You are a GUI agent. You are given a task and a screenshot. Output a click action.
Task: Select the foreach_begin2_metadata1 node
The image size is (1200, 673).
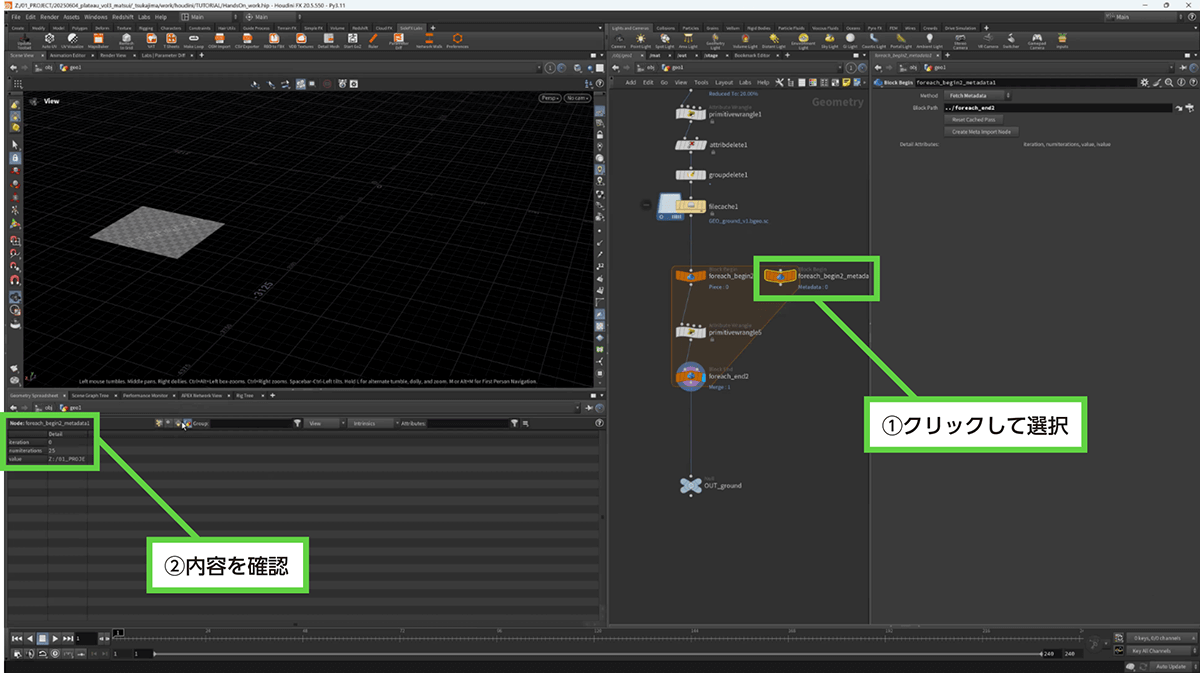tap(780, 276)
